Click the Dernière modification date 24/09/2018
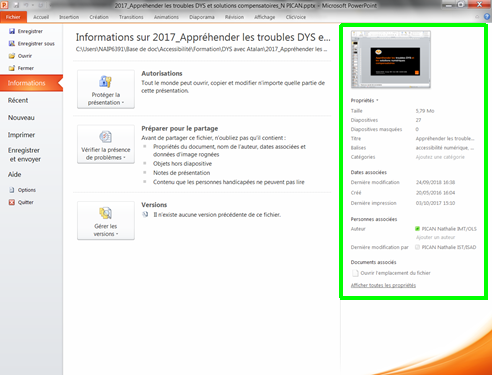The height and width of the screenshot is (375, 492). (435, 182)
